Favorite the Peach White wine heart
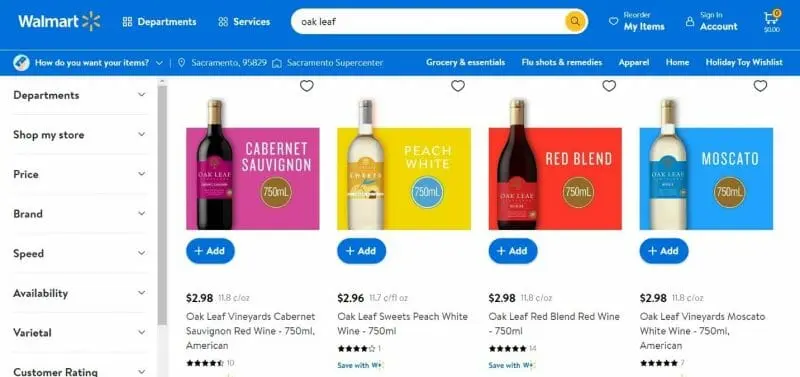 [458, 86]
